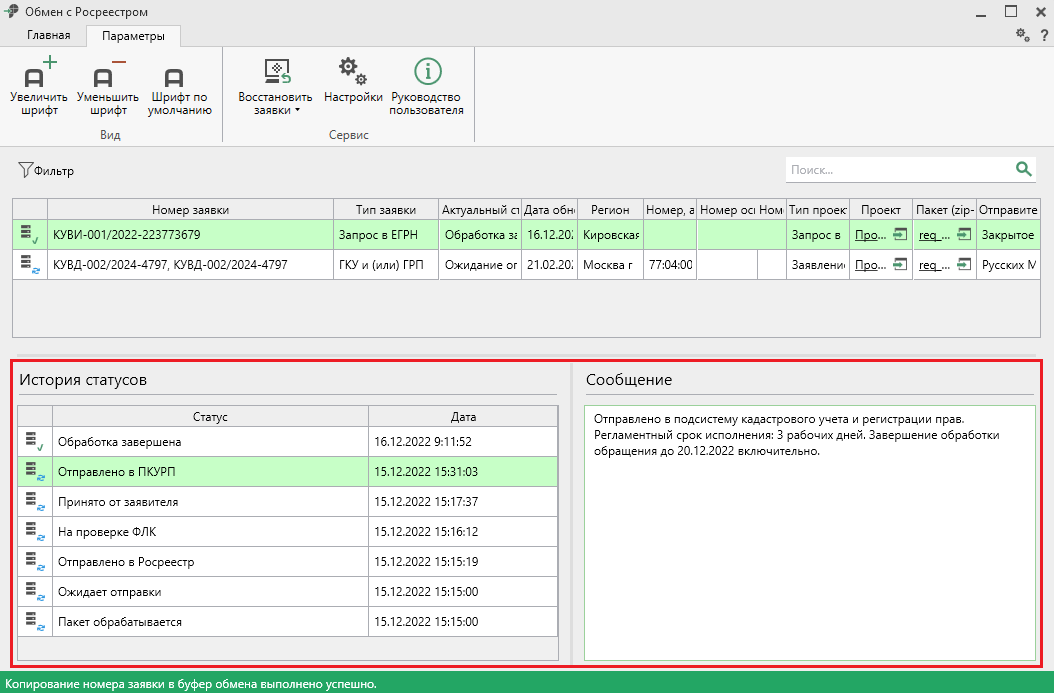Click the small gears icon in title area

[x=1022, y=34]
